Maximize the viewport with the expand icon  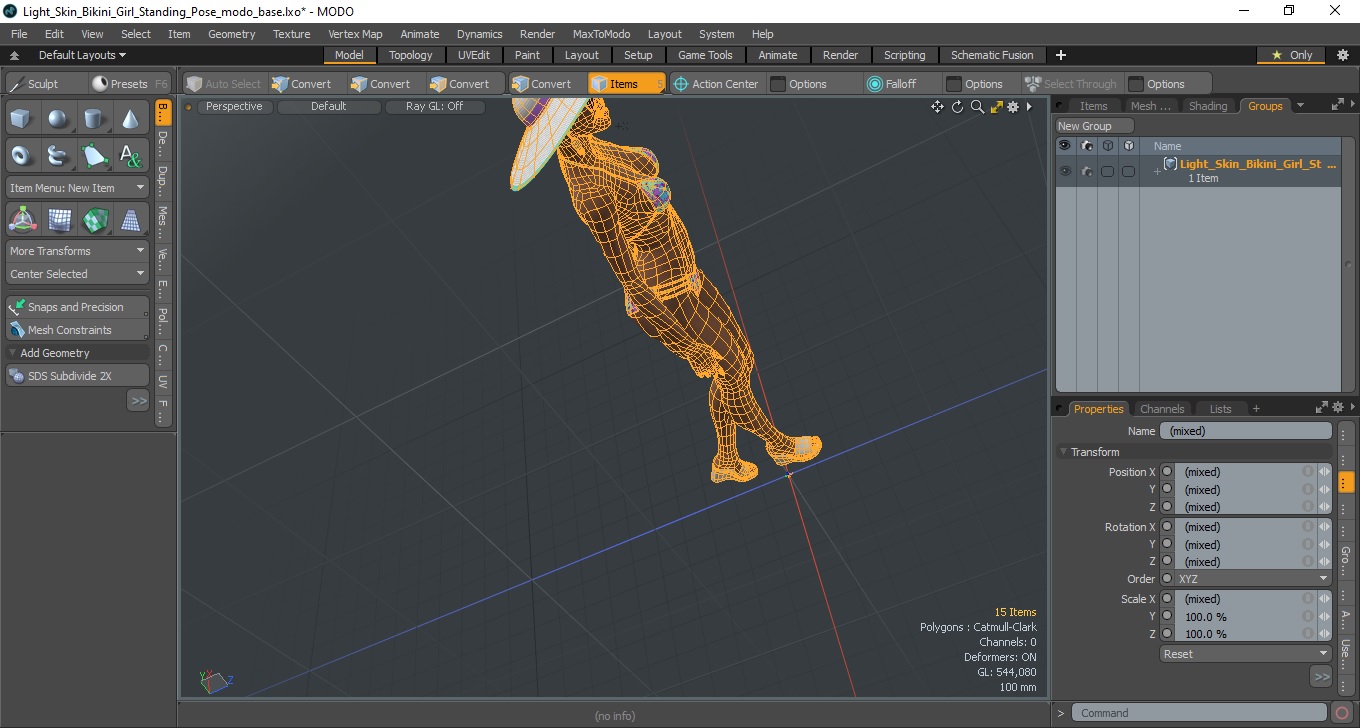pyautogui.click(x=996, y=107)
